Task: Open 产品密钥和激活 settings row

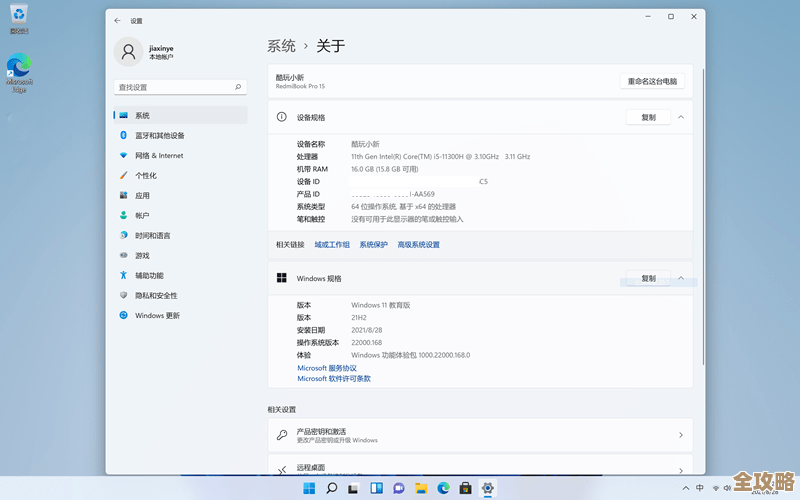Action: tap(480, 435)
